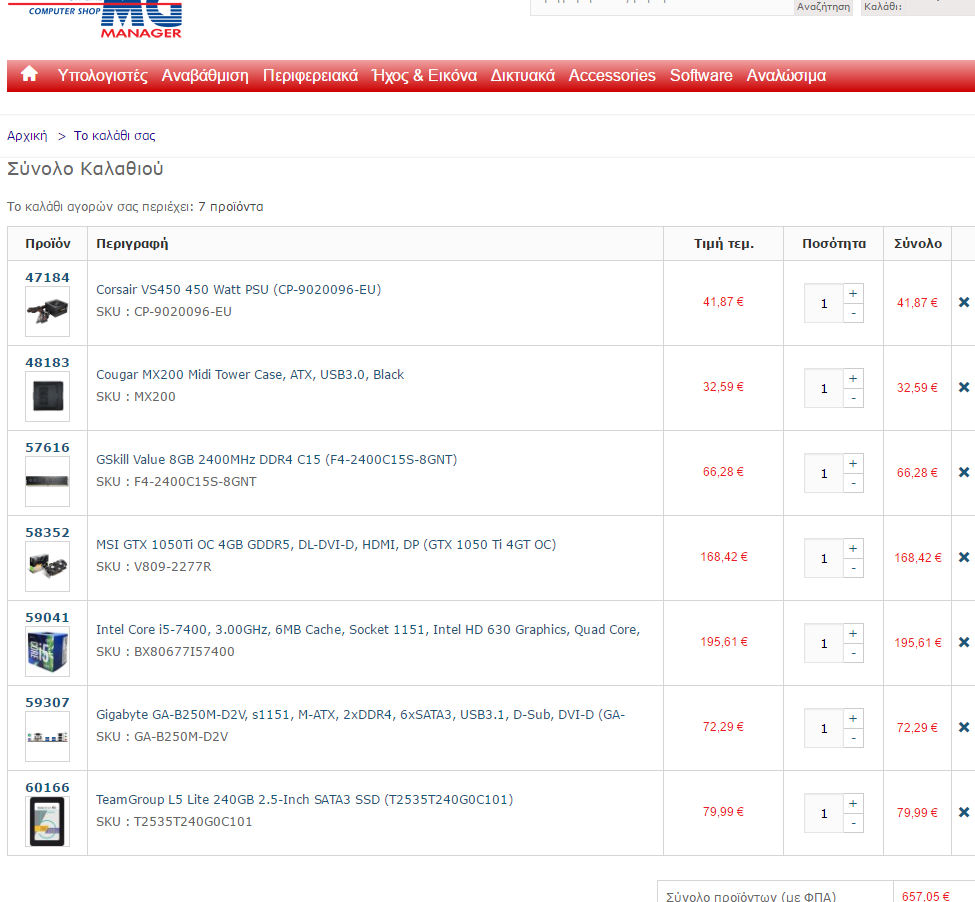Remove Corsair VS450 PSU from cart
The height and width of the screenshot is (902, 975).
coord(964,302)
